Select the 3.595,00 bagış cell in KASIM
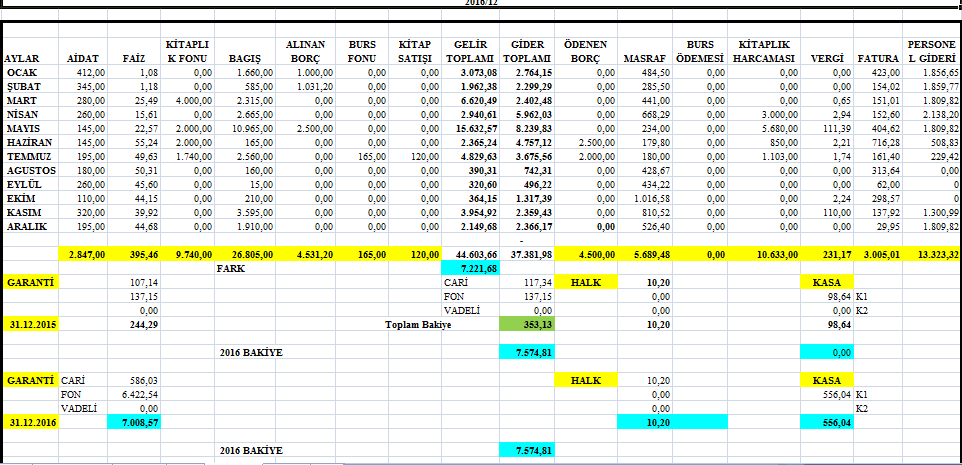Image resolution: width=962 pixels, height=465 pixels. [x=245, y=213]
